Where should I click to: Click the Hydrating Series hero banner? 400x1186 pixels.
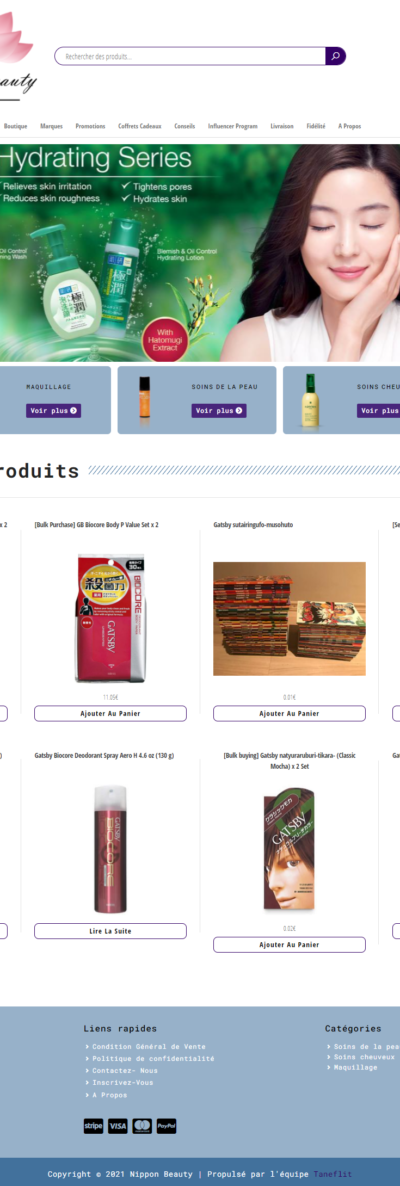coord(200,253)
